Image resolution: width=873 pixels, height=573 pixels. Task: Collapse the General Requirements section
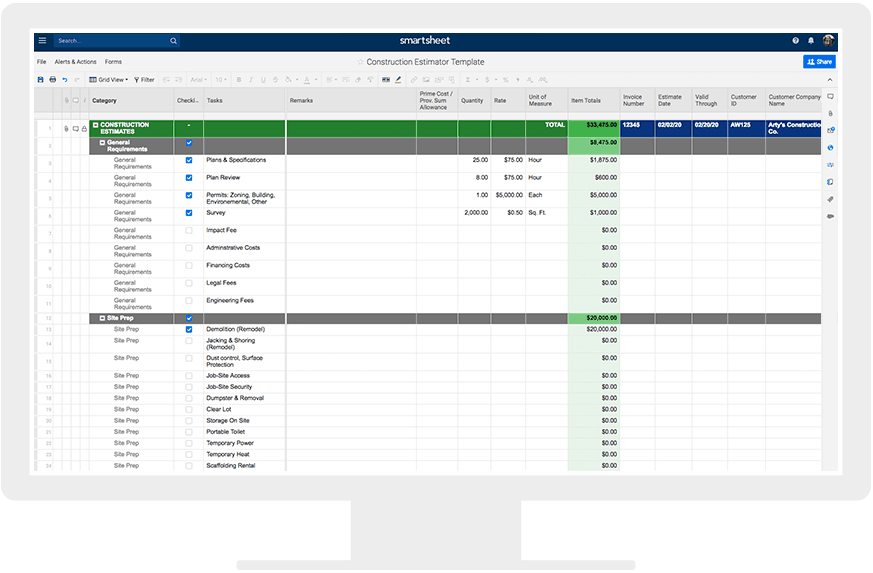click(x=102, y=143)
